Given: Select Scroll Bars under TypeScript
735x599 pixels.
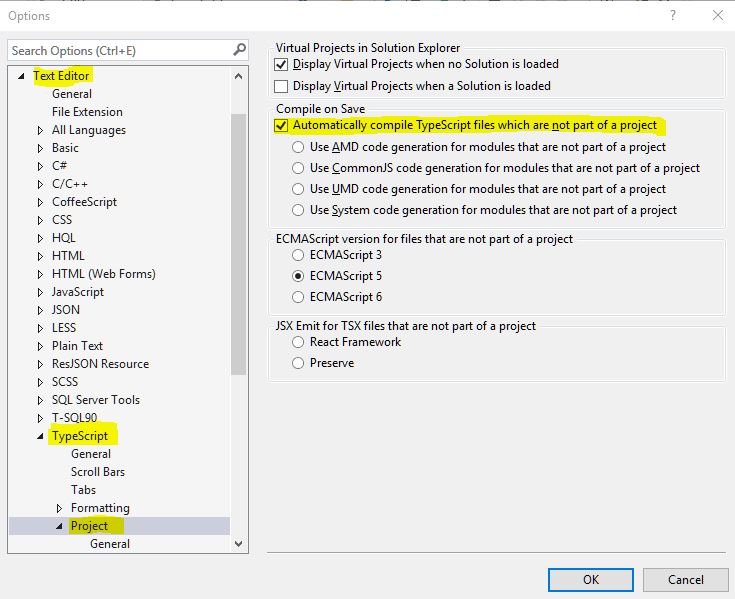Looking at the screenshot, I should coord(98,472).
